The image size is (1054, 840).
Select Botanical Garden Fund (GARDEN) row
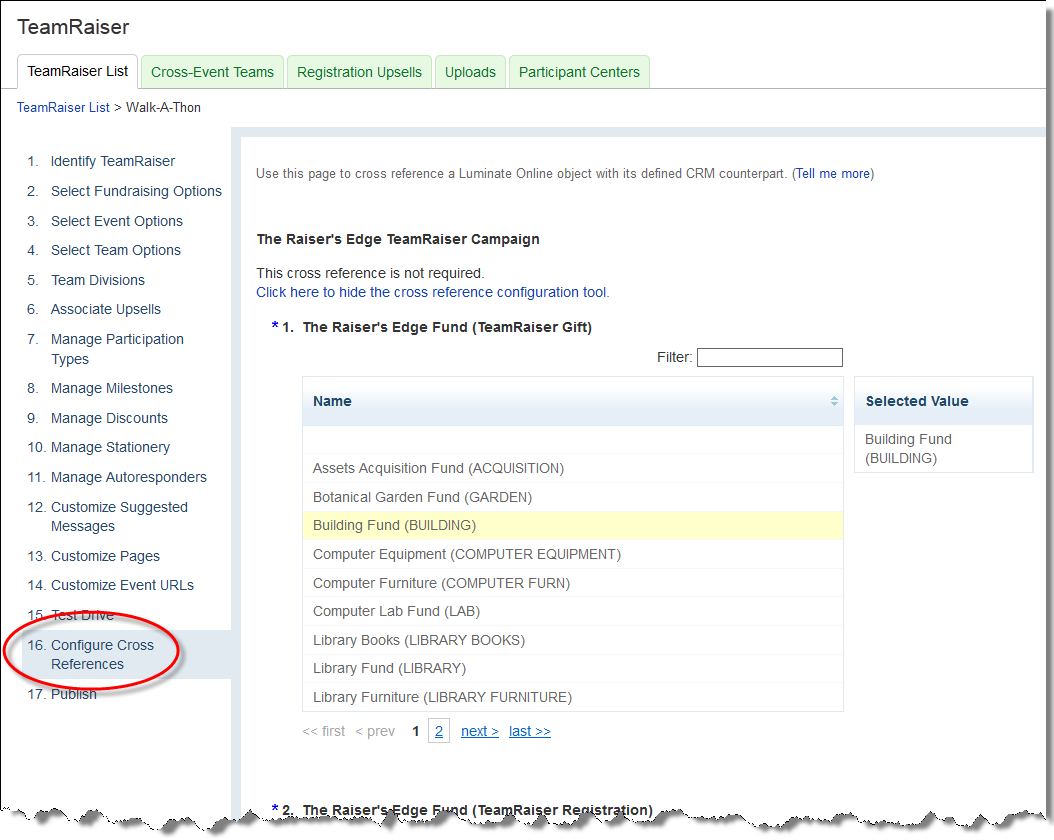tap(573, 497)
